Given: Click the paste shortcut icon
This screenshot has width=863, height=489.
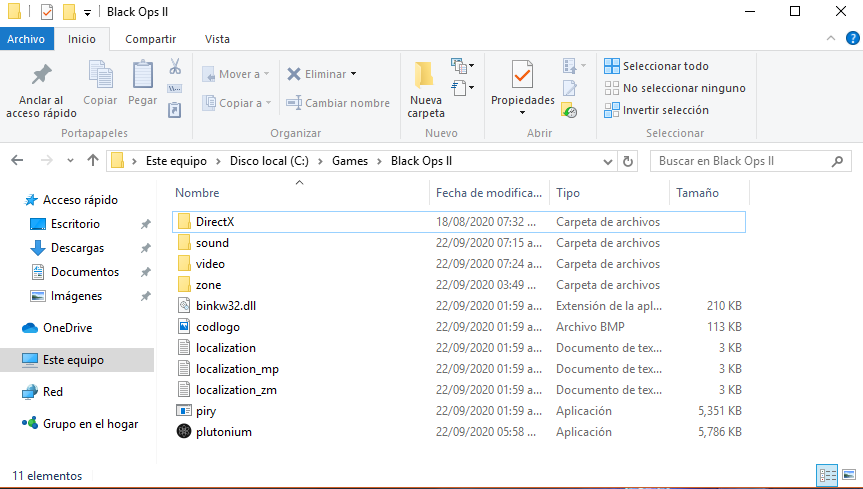Looking at the screenshot, I should pos(174,110).
